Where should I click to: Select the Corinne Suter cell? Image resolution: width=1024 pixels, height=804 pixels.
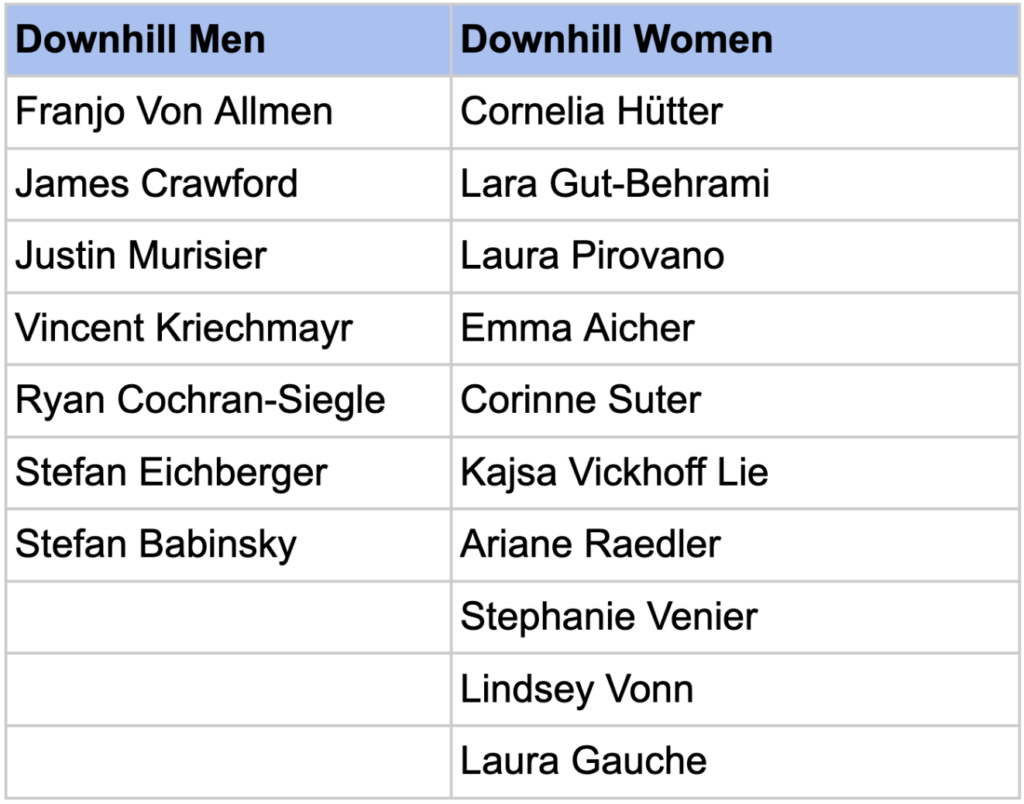pos(580,400)
